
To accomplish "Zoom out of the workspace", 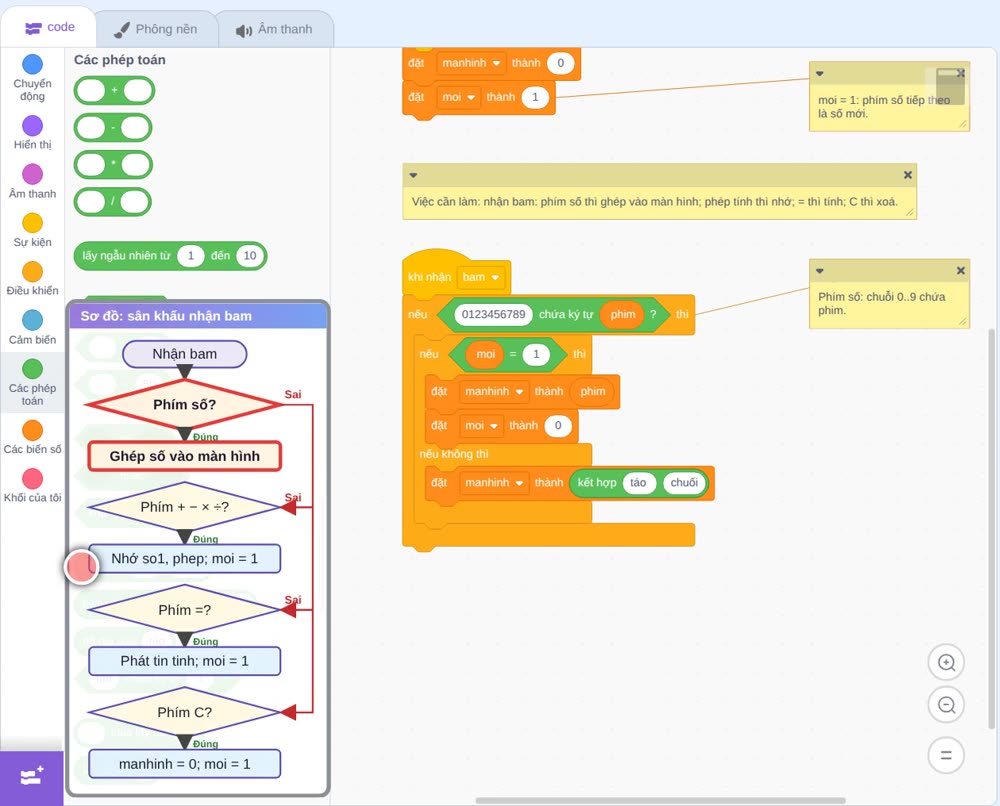I will coord(946,705).
